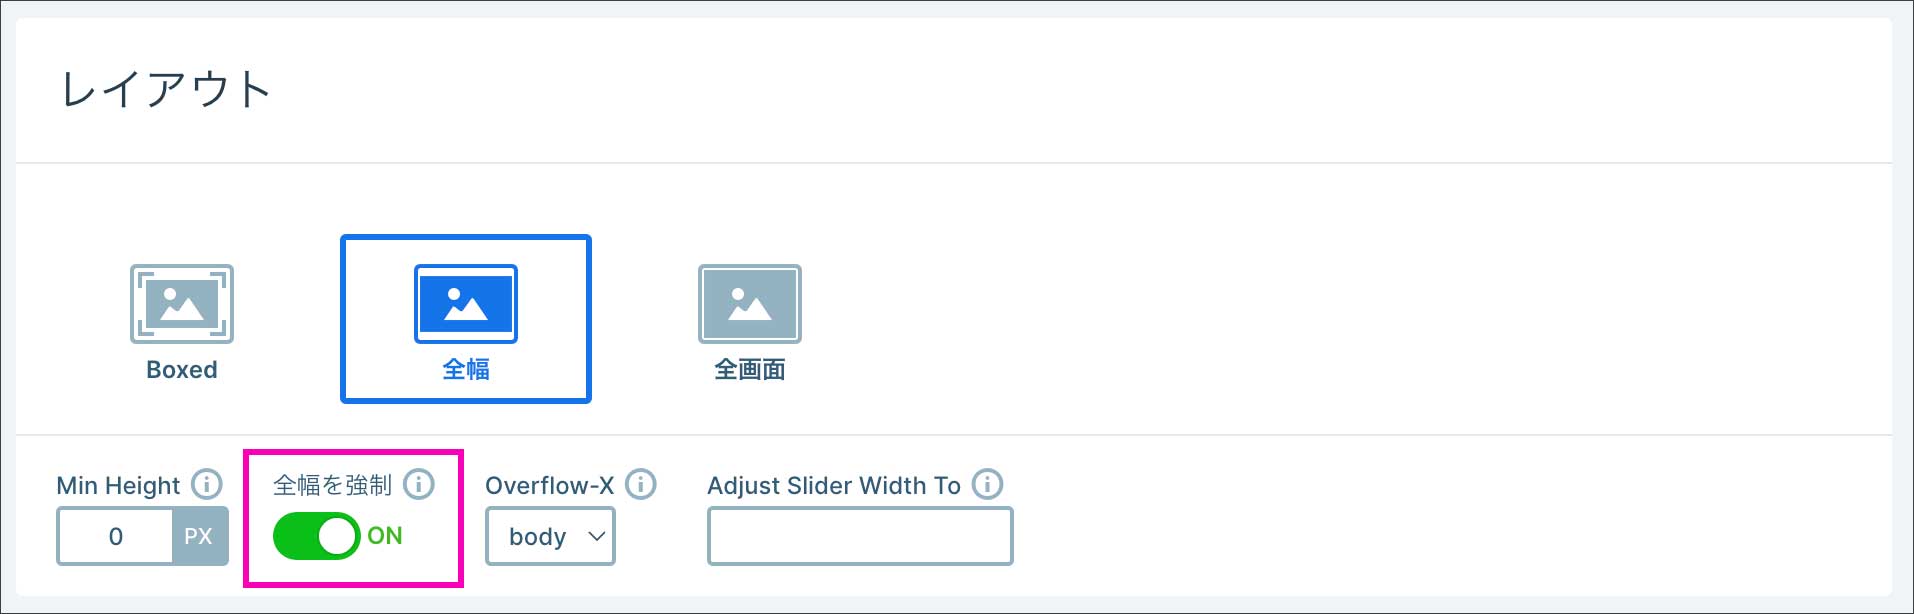
Task: Open the Min Height info icon
Action: [207, 484]
